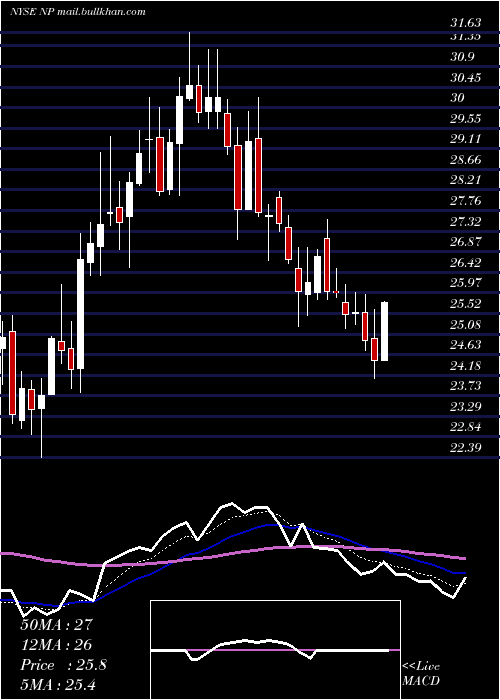Click the 25.97 price axis label
500x700 pixels.
(466, 283)
